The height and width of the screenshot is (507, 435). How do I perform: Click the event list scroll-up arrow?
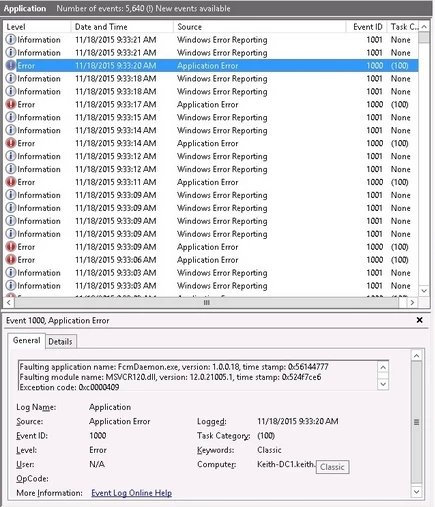tap(424, 27)
